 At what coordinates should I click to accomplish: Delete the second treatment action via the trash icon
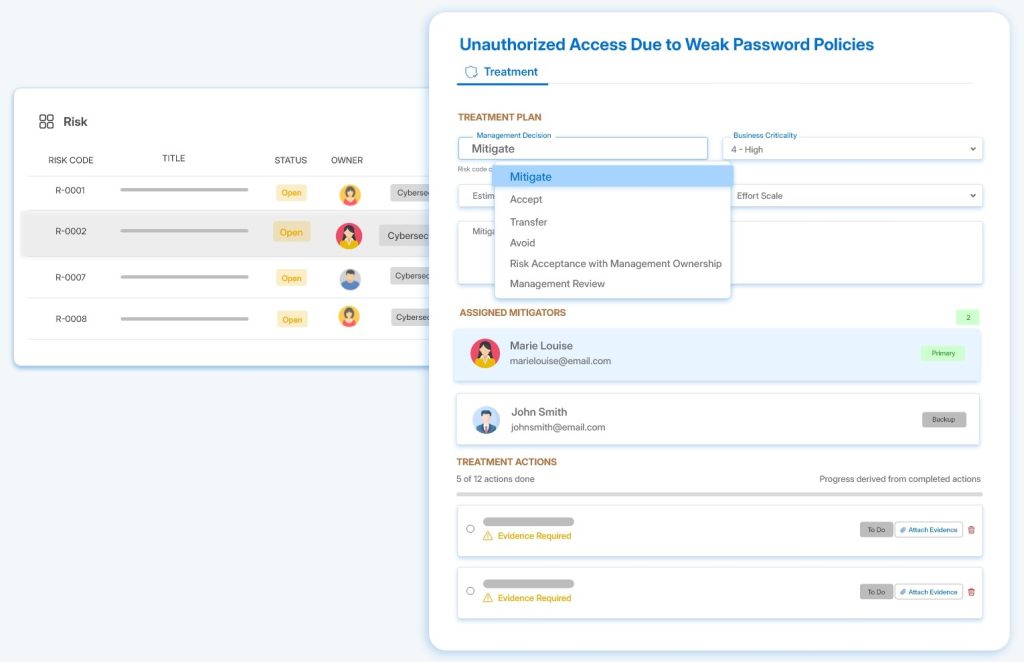tap(971, 592)
